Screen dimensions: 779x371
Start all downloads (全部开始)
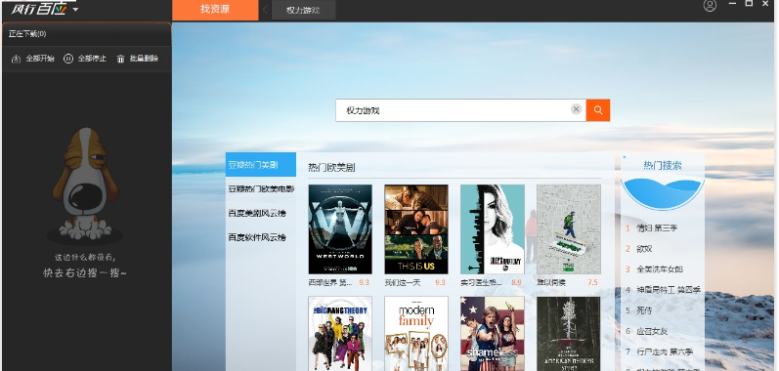(x=33, y=59)
